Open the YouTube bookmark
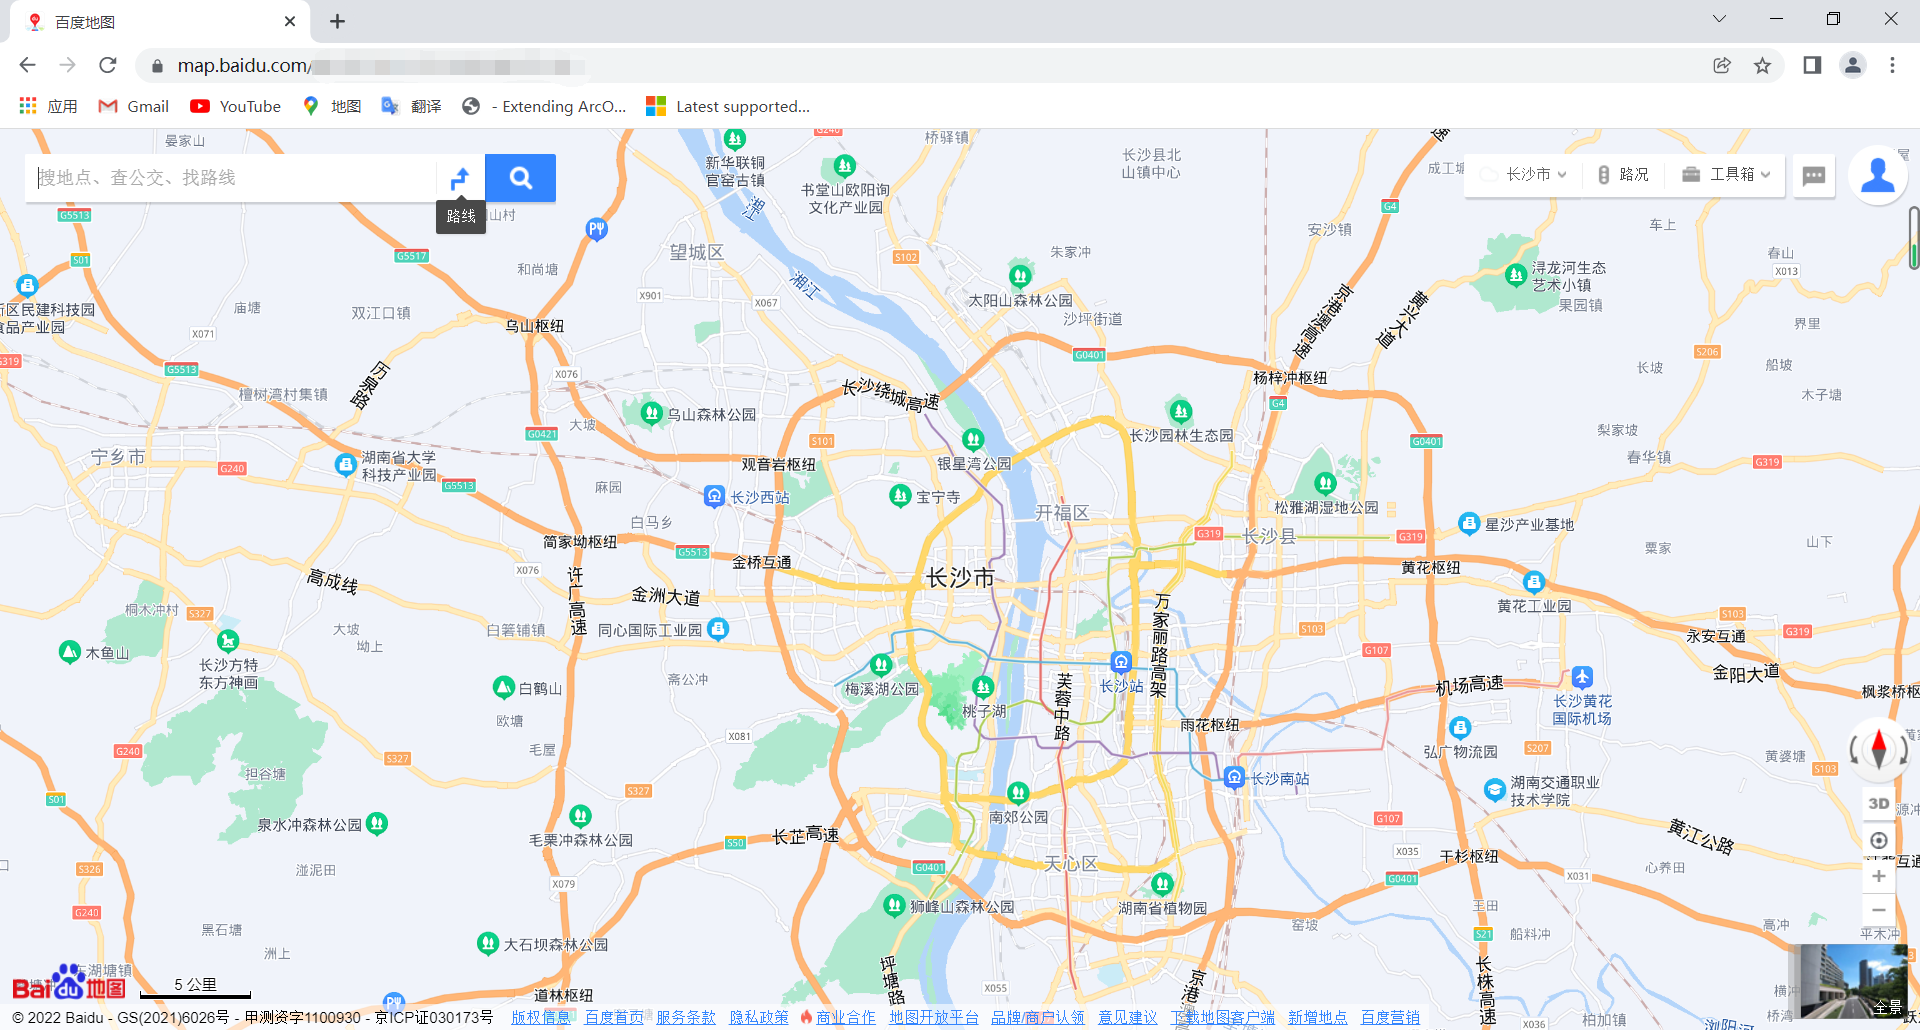Viewport: 1920px width, 1030px height. (x=234, y=106)
